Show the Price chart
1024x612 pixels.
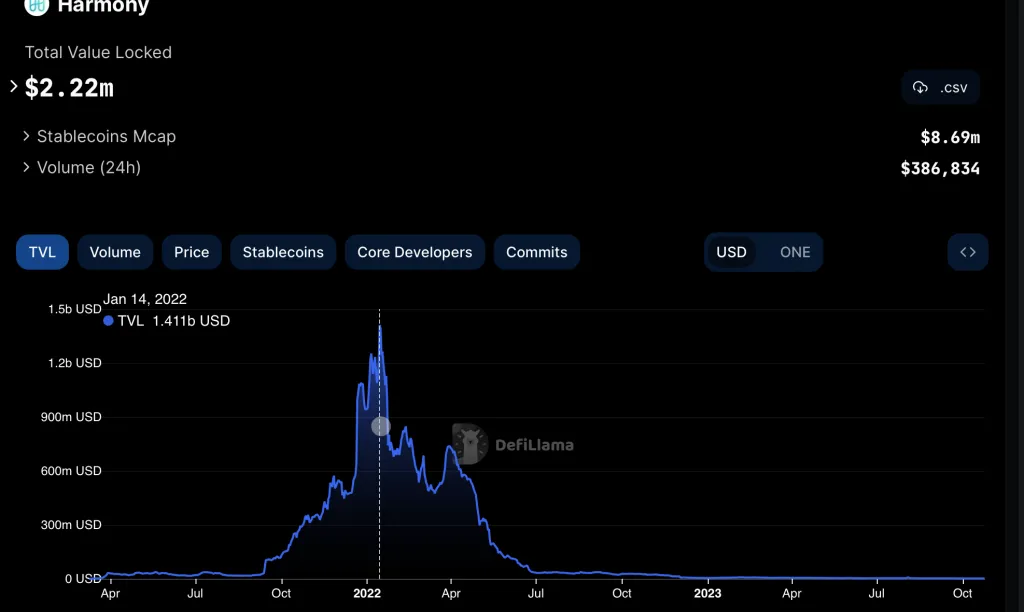pyautogui.click(x=191, y=252)
